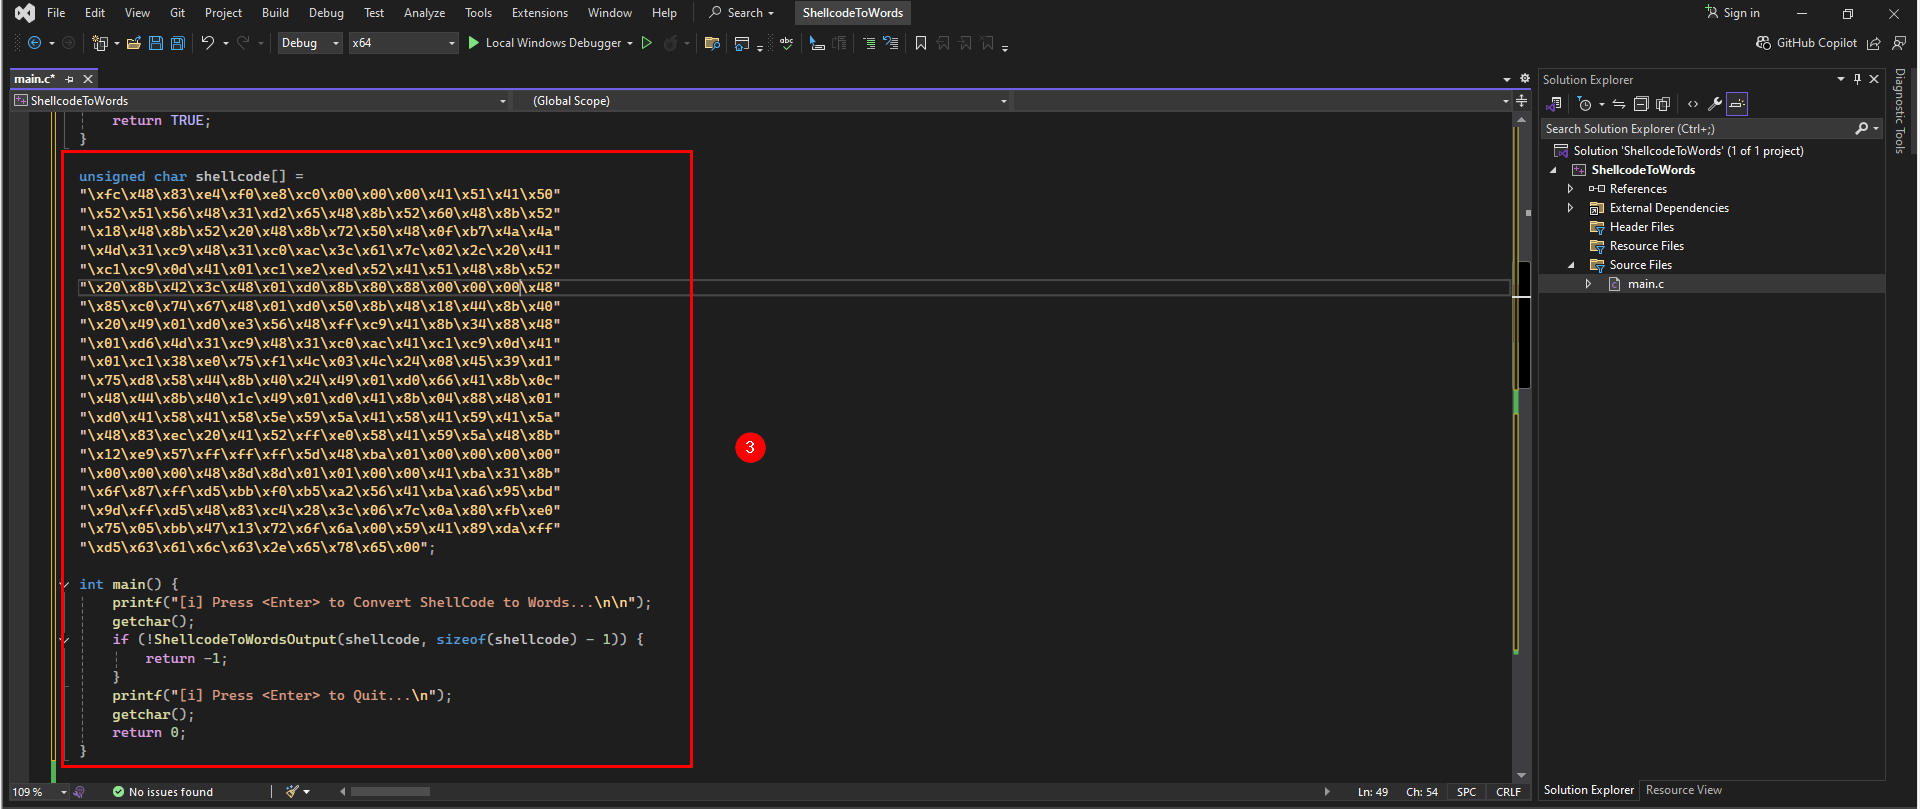Open the Extensions menu
Image resolution: width=1920 pixels, height=809 pixels.
click(539, 13)
